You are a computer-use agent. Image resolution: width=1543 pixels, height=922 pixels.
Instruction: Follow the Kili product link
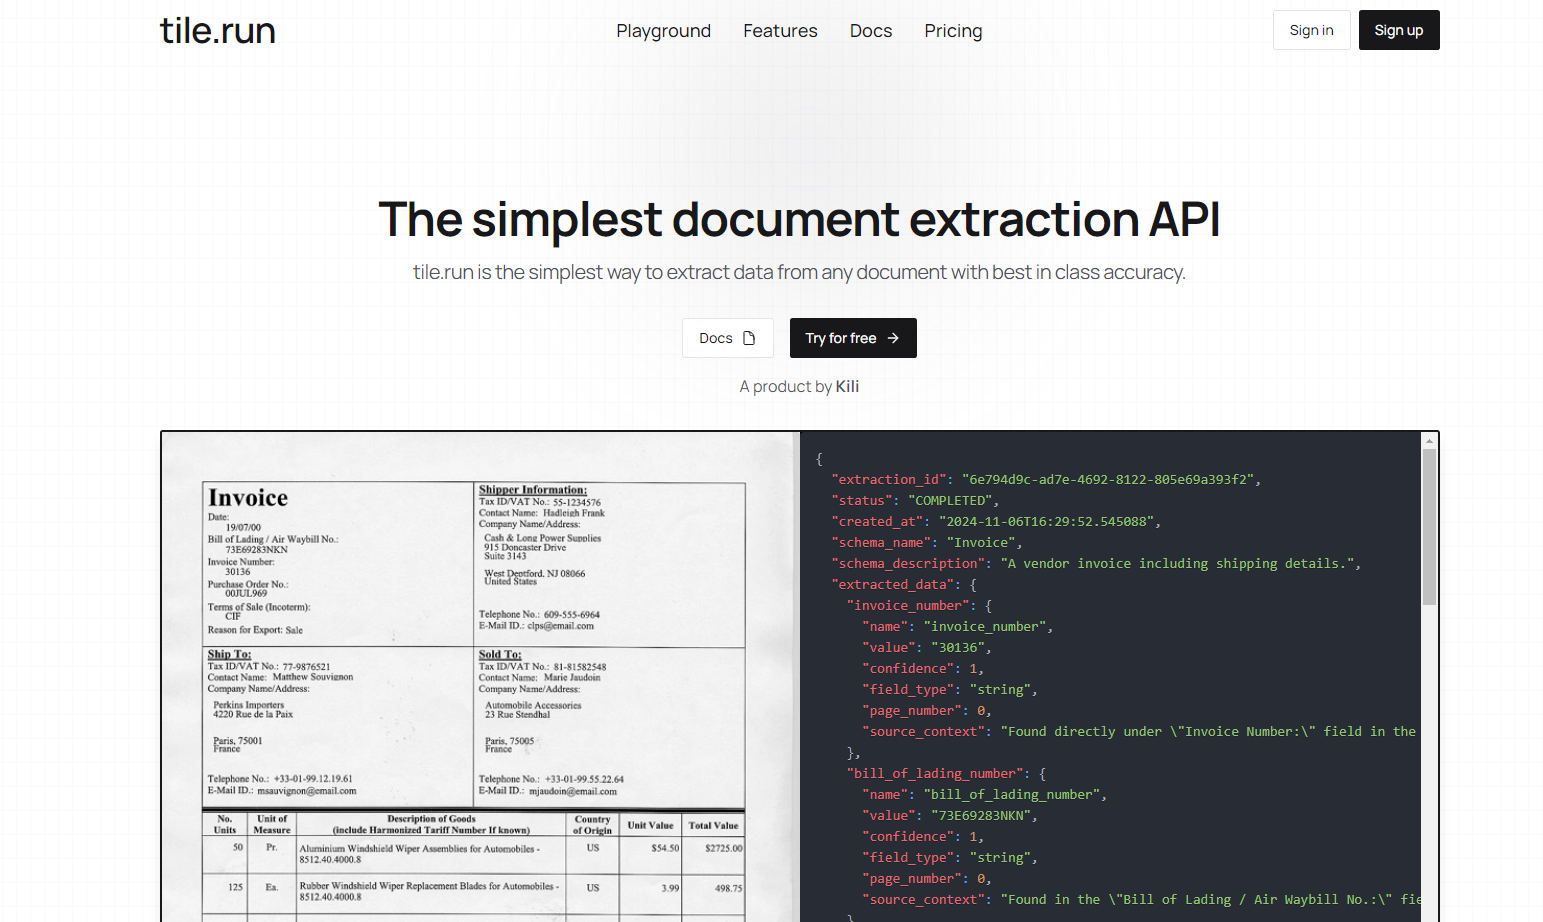pyautogui.click(x=847, y=387)
